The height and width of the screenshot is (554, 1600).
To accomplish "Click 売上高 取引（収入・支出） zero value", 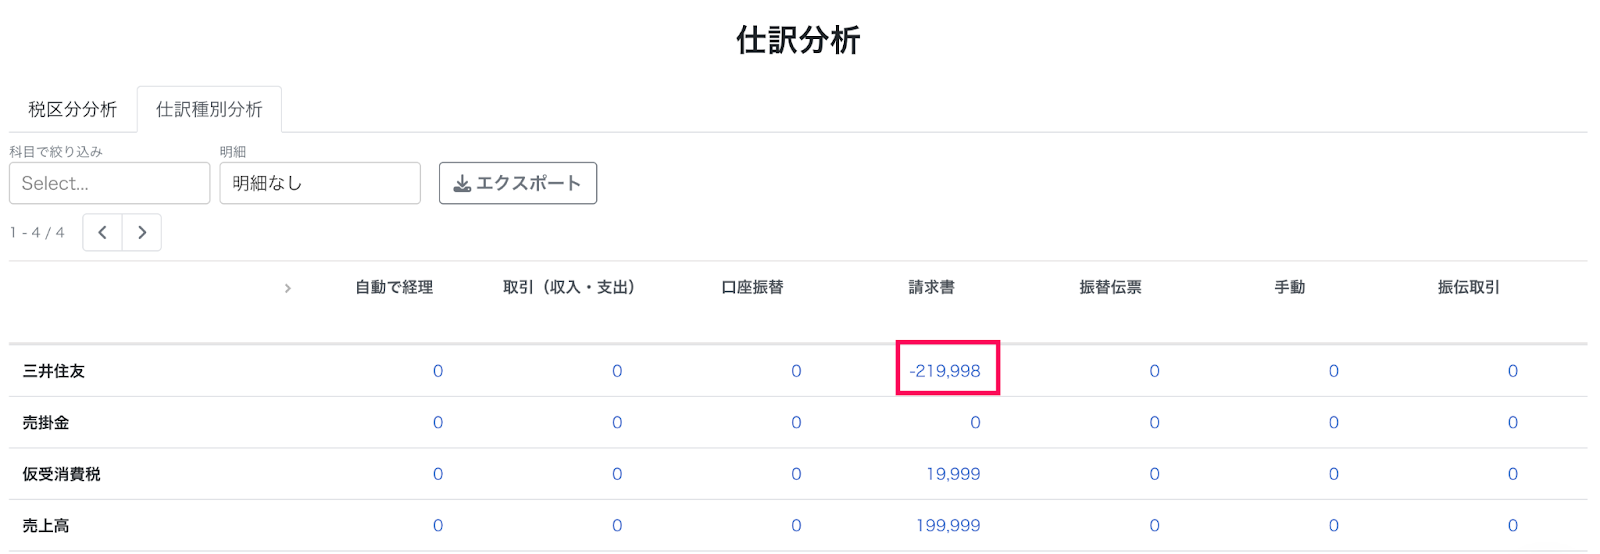I will 617,525.
